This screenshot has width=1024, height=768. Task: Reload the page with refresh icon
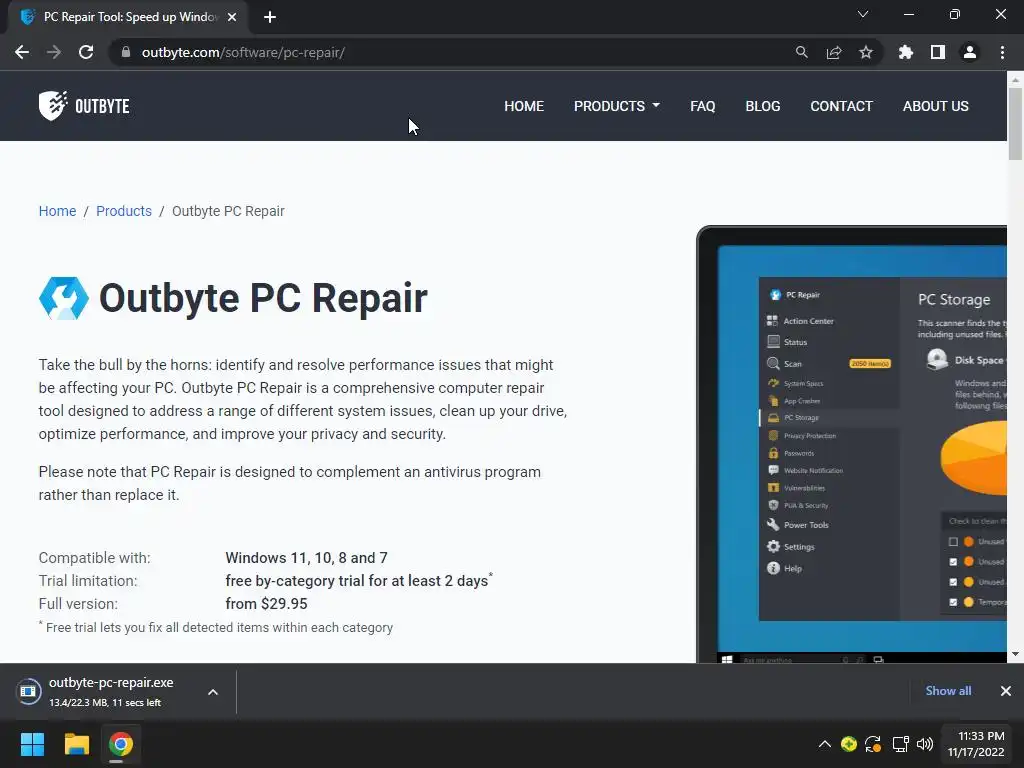click(x=86, y=52)
